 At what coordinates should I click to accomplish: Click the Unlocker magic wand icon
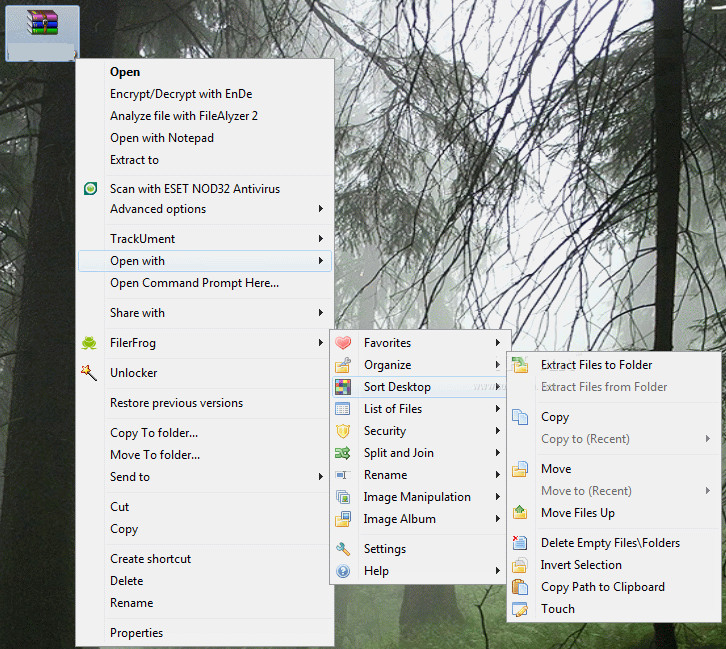click(89, 373)
